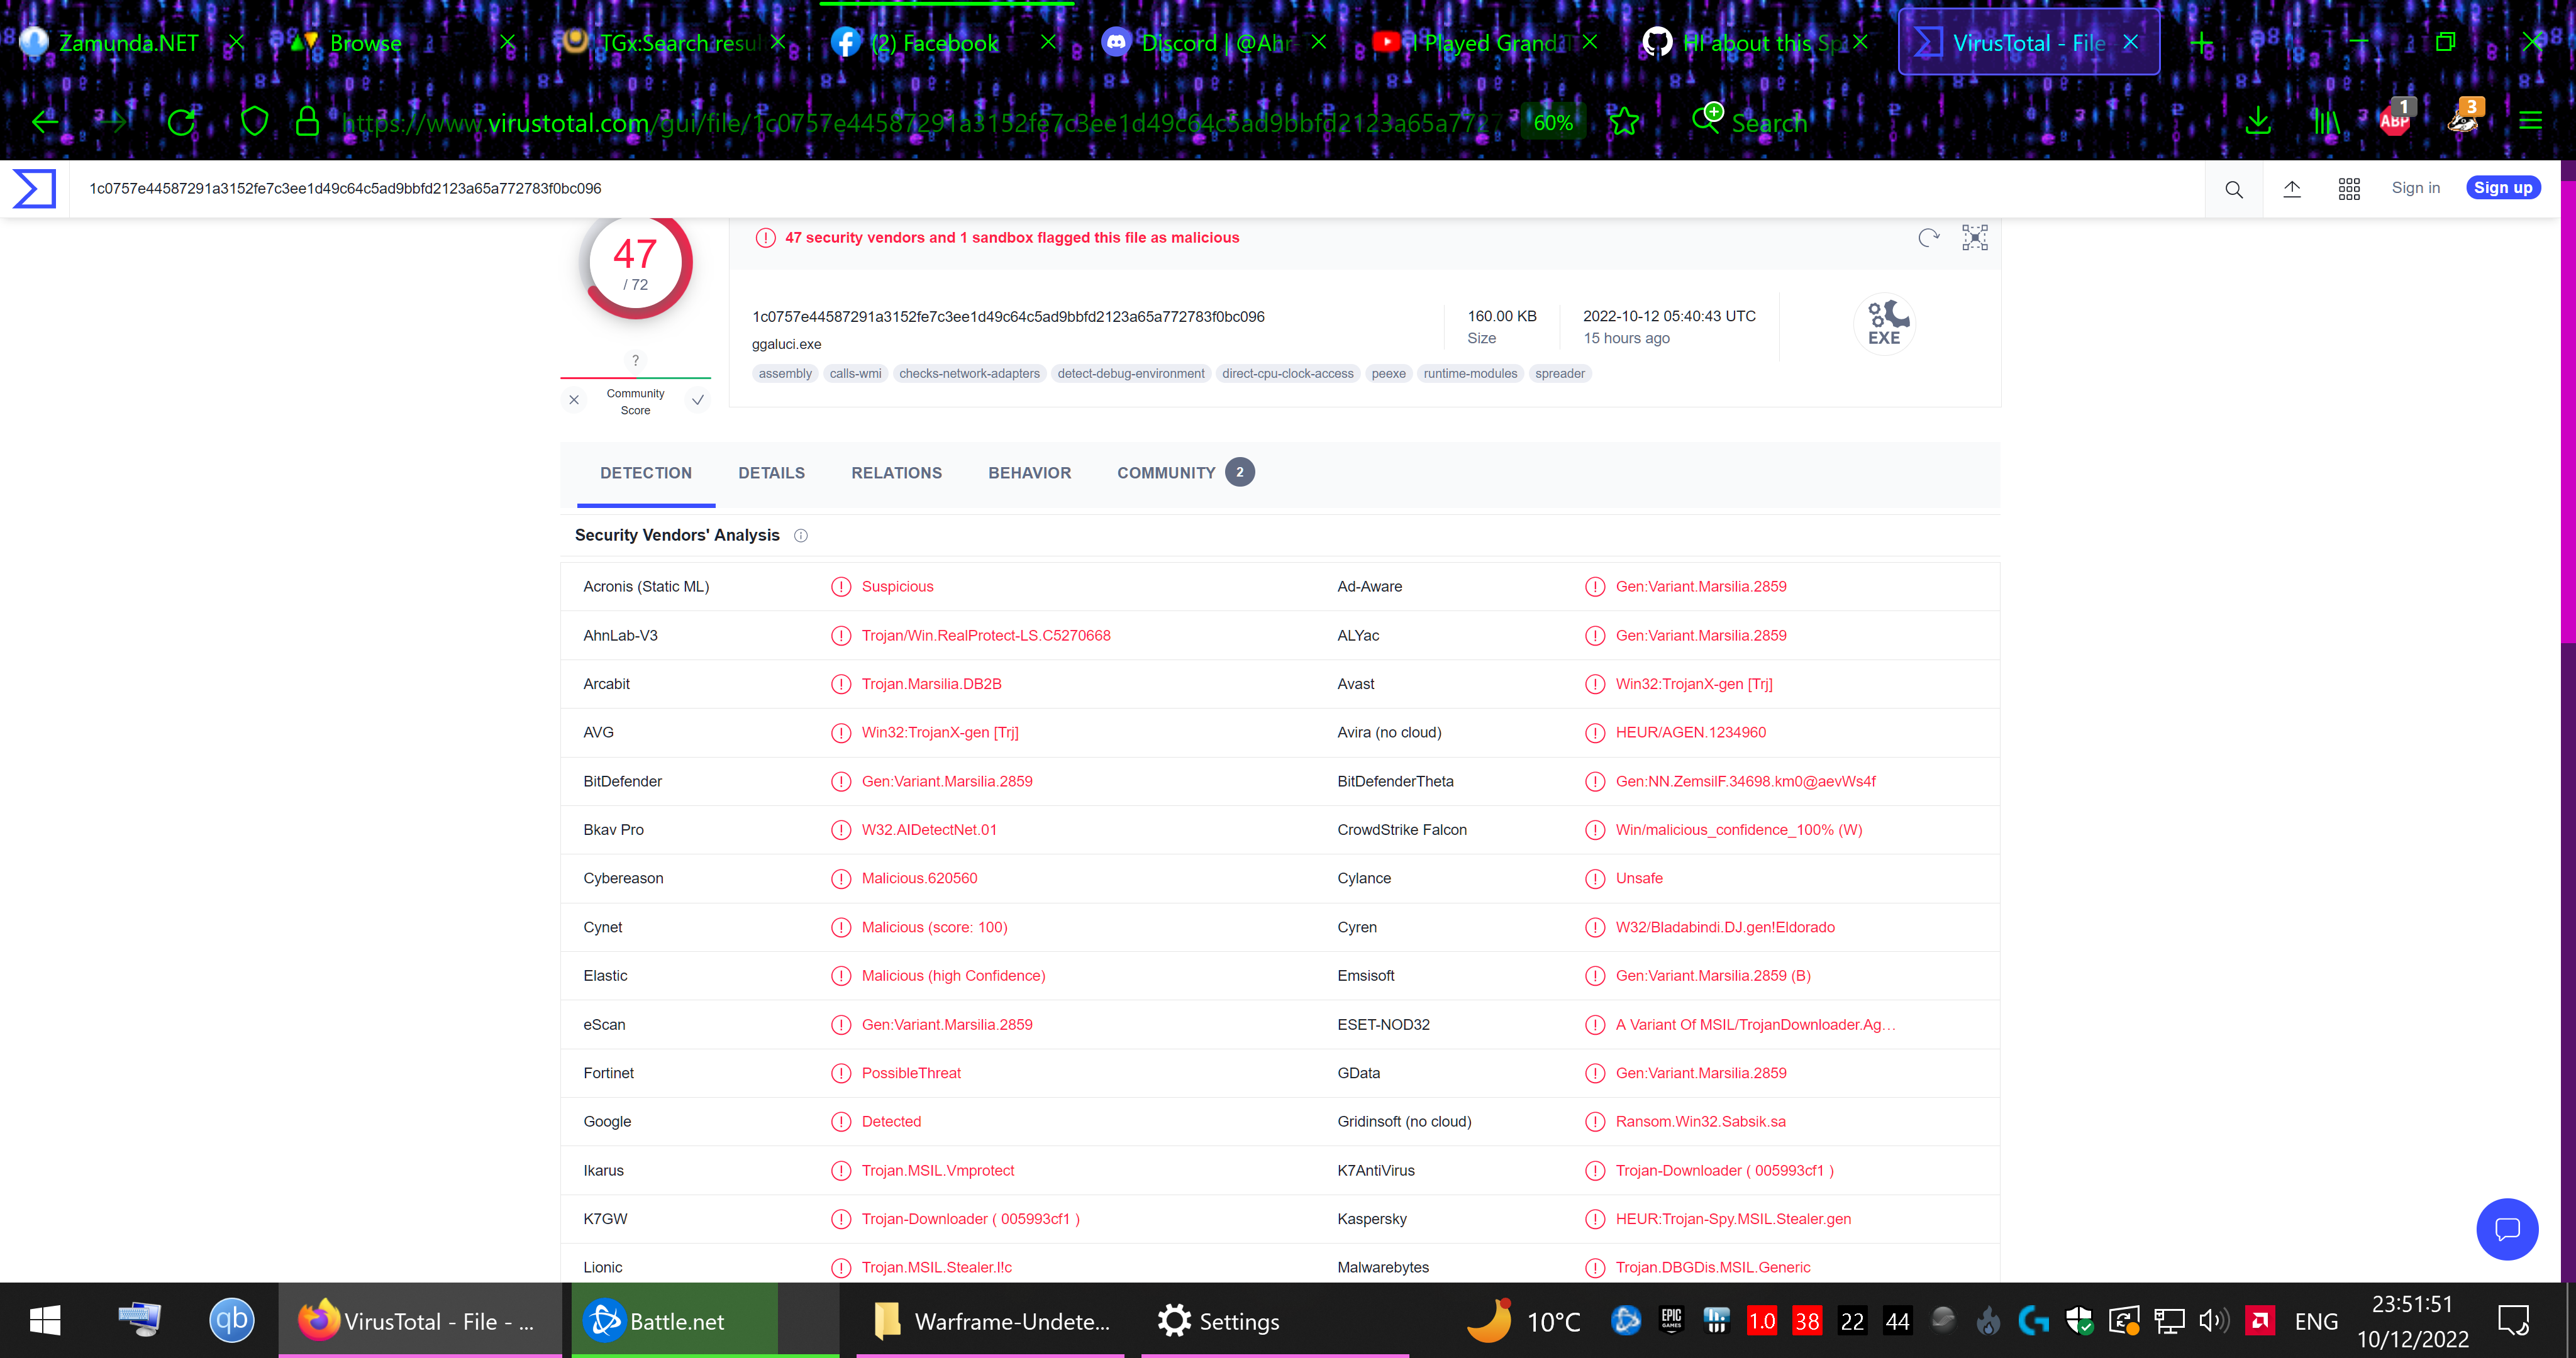
Task: Open the VirusTotal apps grid icon
Action: [x=2349, y=188]
